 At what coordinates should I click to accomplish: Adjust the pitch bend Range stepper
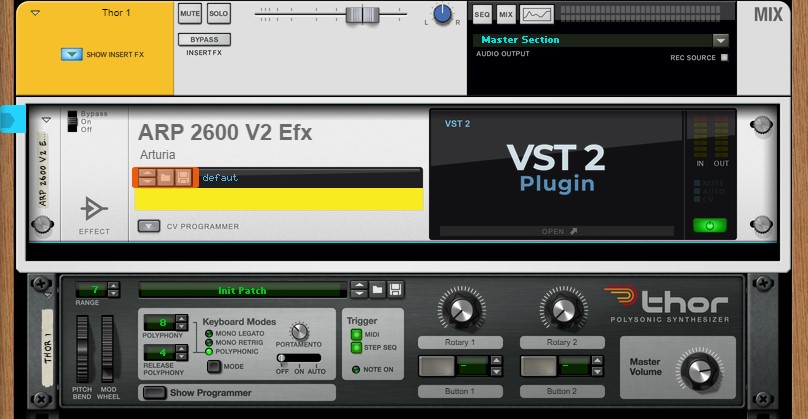click(113, 290)
